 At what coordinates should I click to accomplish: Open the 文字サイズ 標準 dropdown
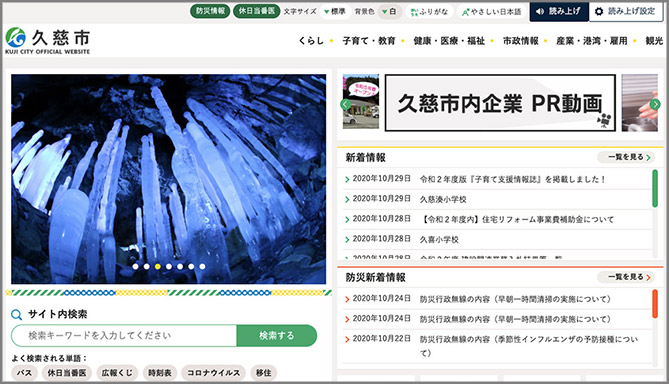pos(335,12)
